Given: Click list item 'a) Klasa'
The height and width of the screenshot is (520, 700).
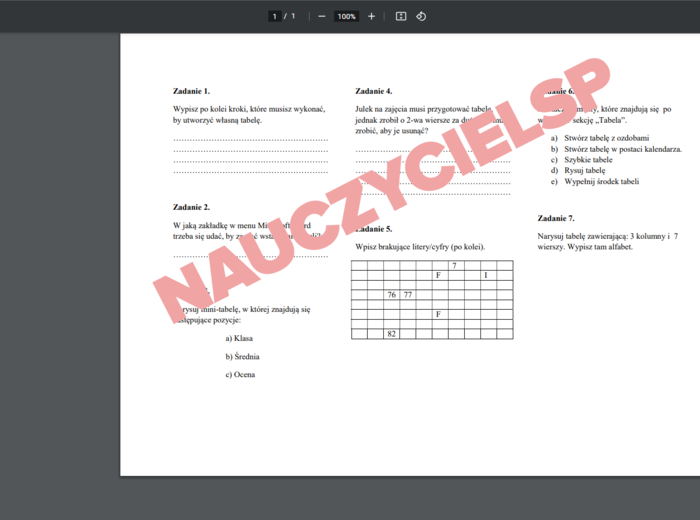Looking at the screenshot, I should pyautogui.click(x=239, y=338).
